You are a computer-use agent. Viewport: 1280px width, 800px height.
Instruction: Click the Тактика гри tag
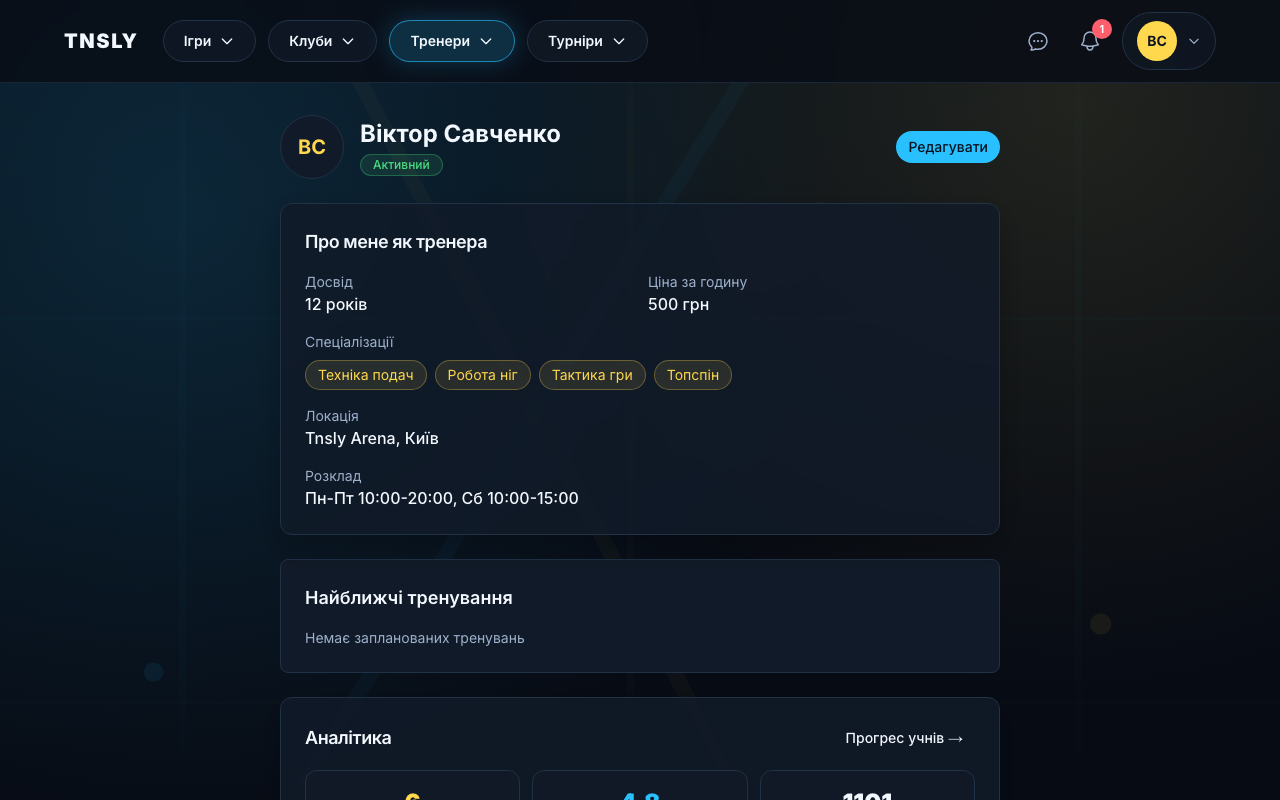click(x=592, y=375)
